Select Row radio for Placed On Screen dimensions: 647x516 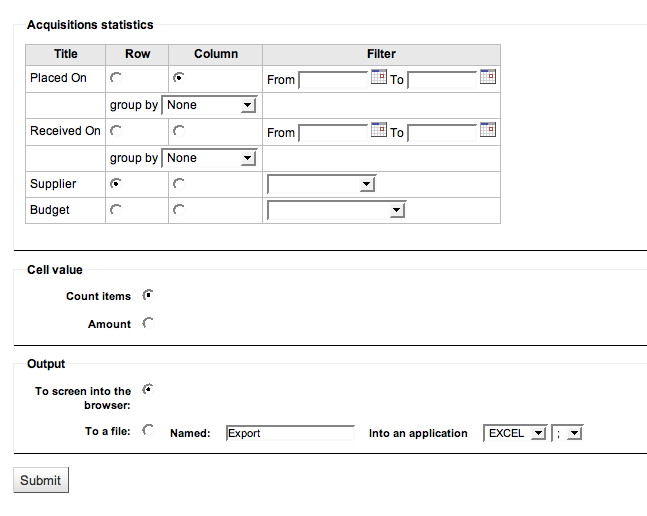tap(117, 77)
